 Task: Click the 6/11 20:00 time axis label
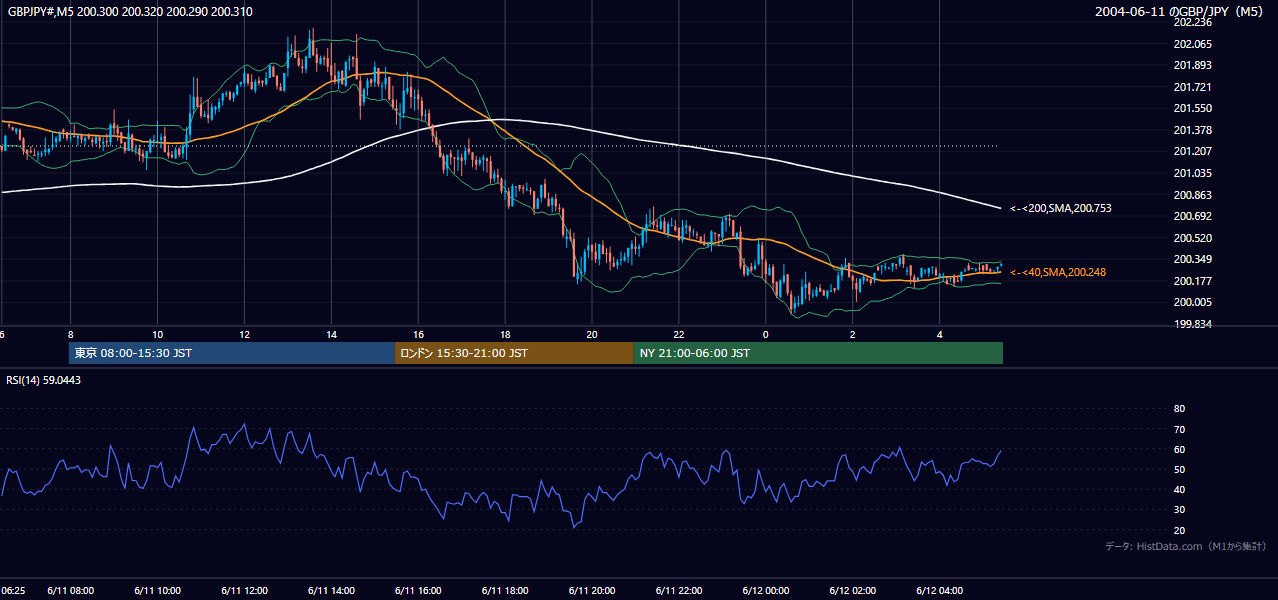point(592,590)
